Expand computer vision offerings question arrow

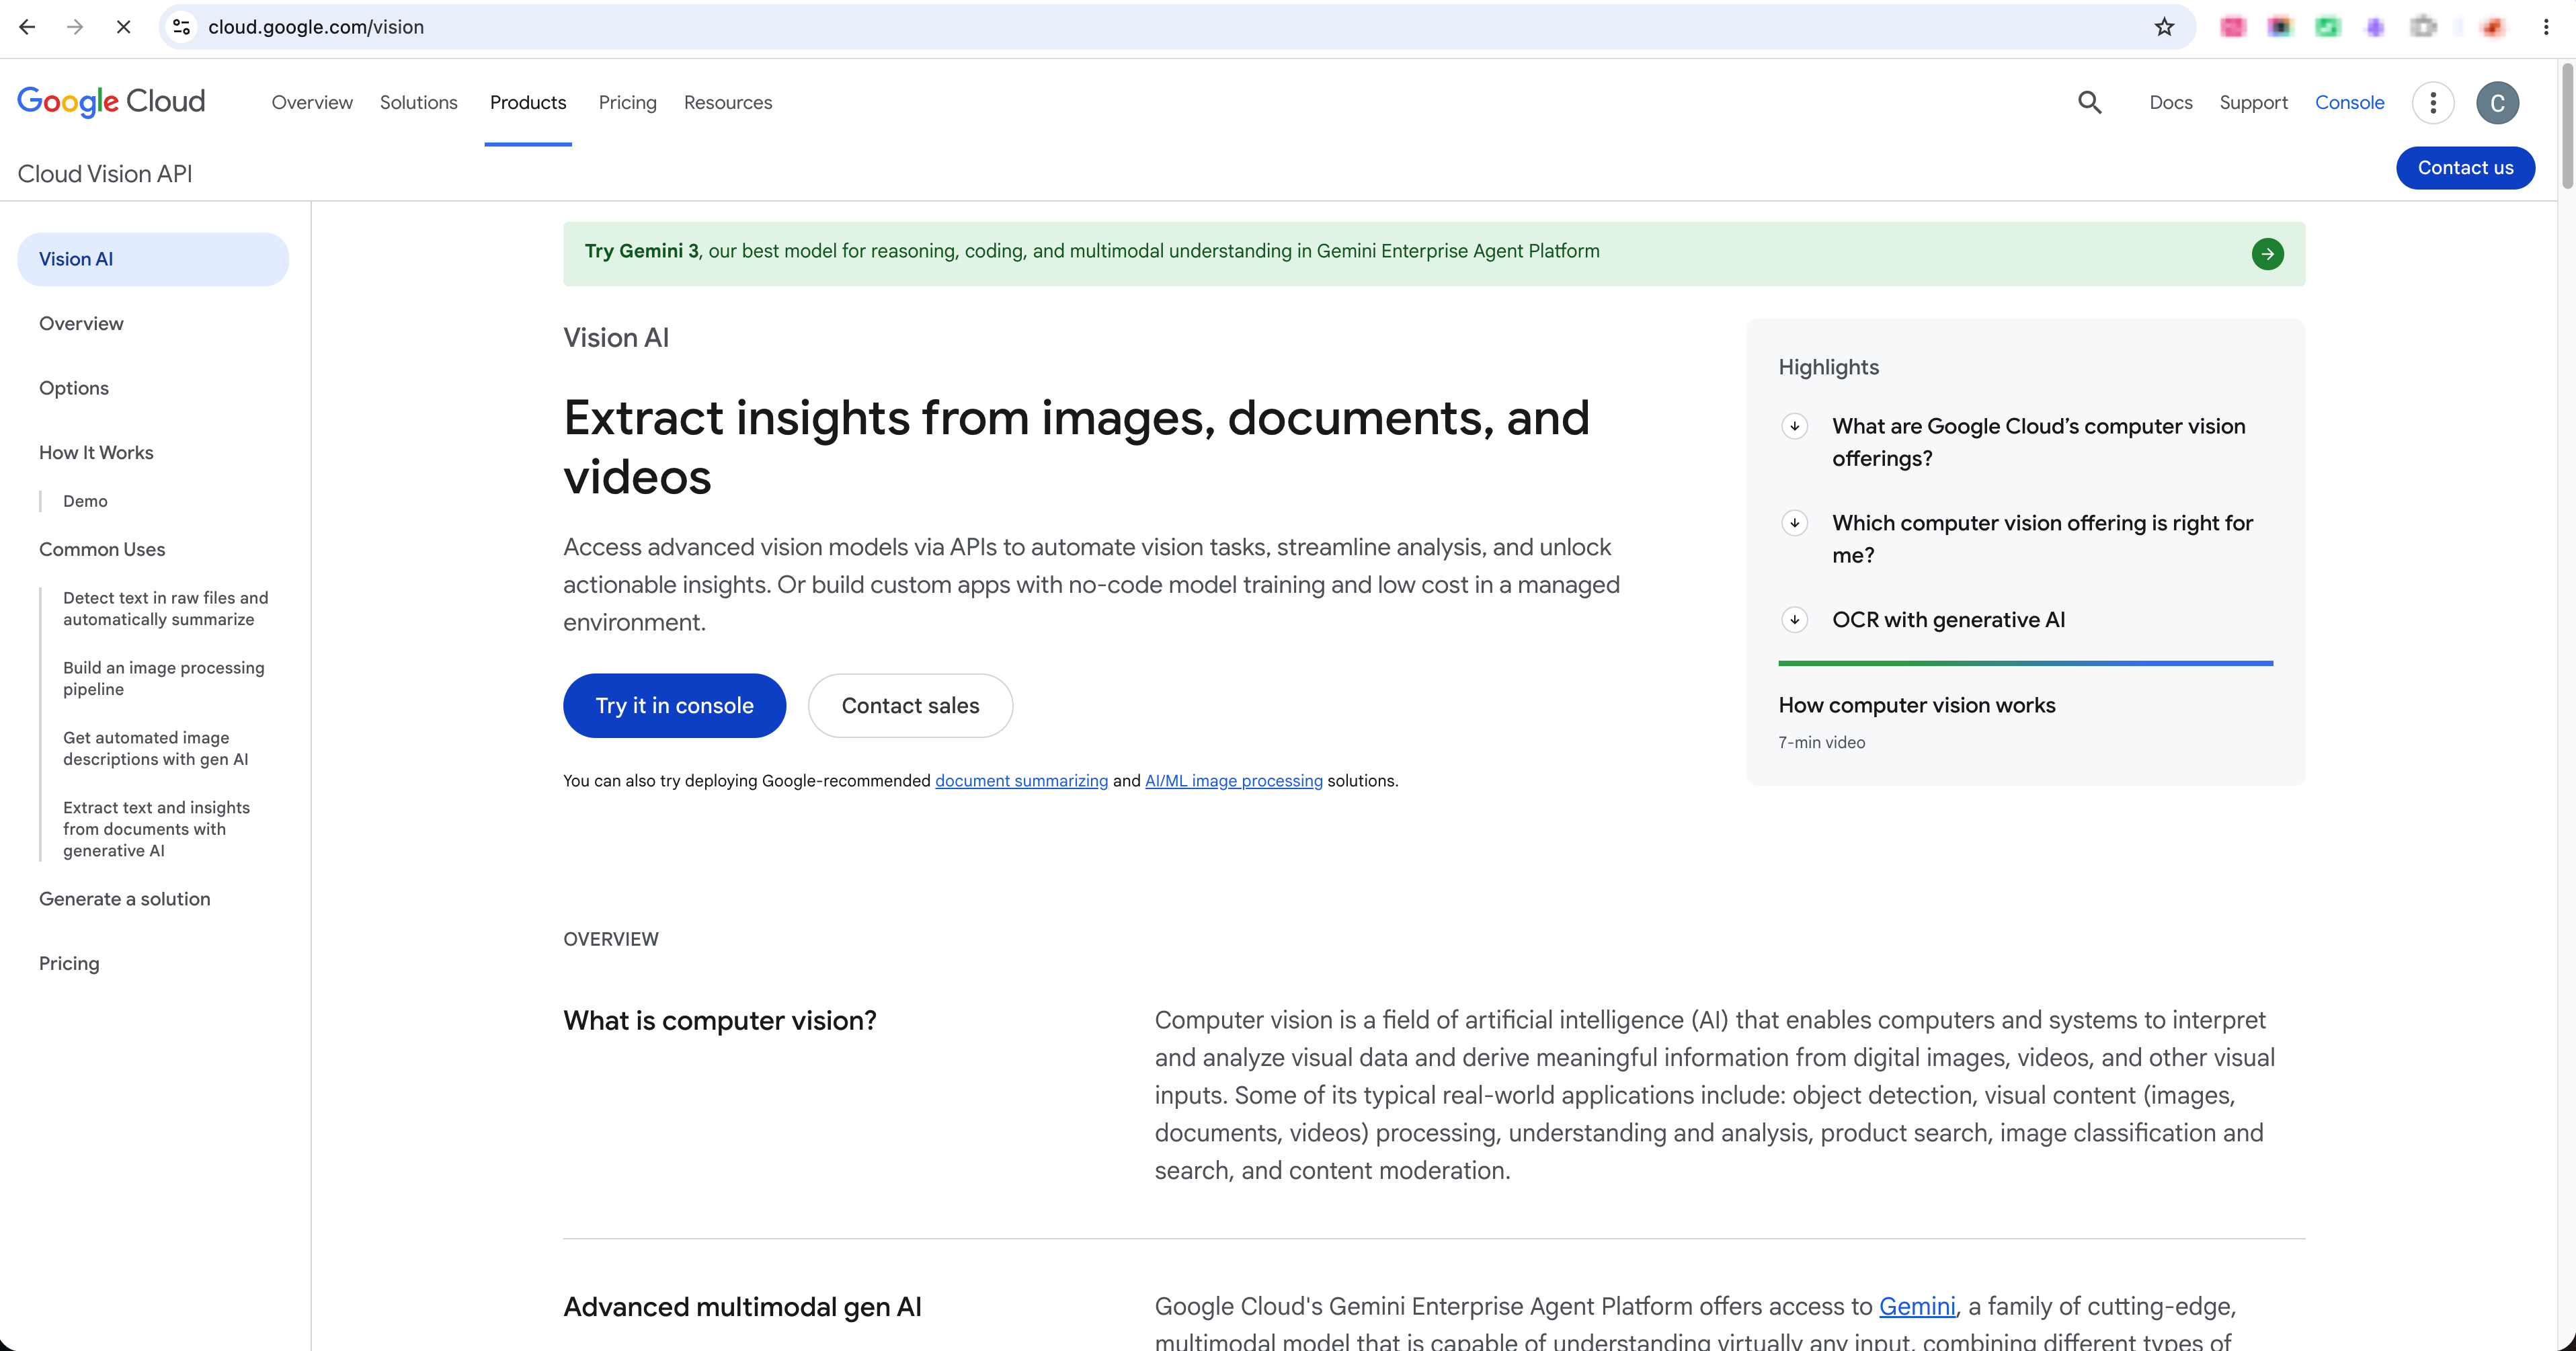click(x=1794, y=426)
